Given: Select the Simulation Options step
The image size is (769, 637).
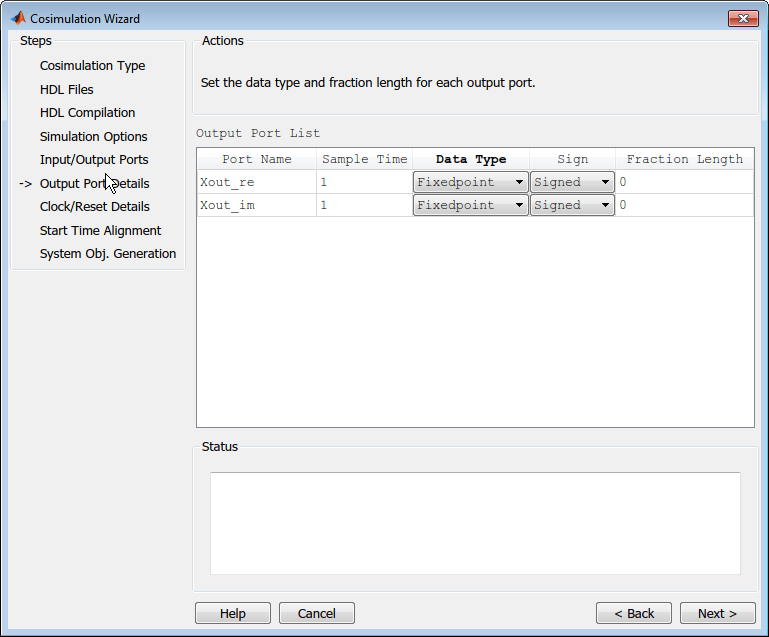Looking at the screenshot, I should [93, 136].
